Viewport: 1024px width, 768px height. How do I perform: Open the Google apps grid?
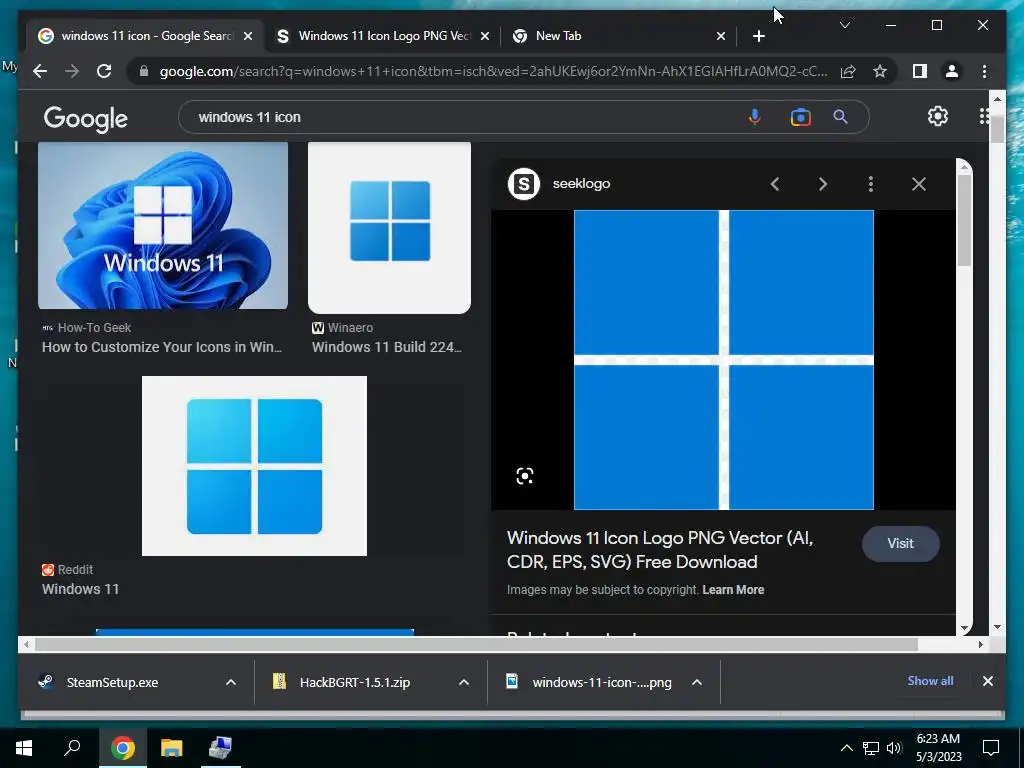(x=984, y=116)
